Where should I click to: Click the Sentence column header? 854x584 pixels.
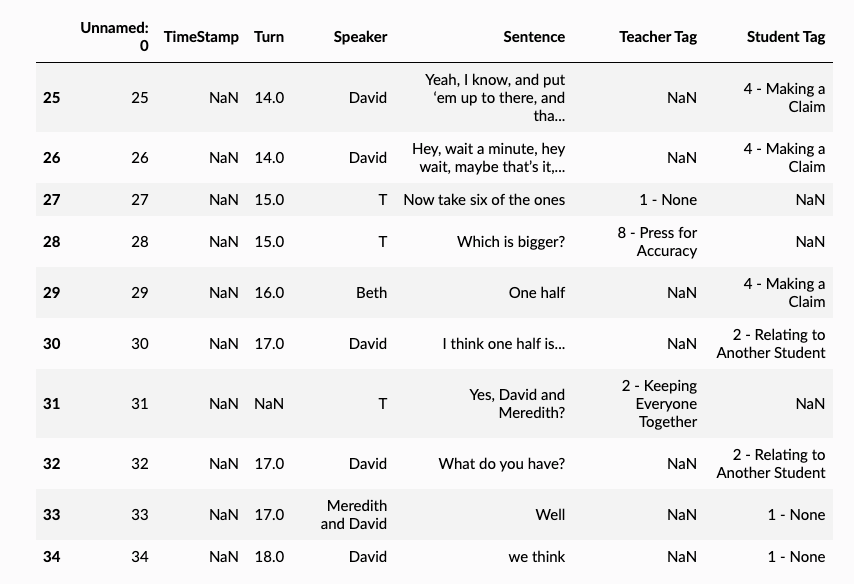tap(534, 37)
